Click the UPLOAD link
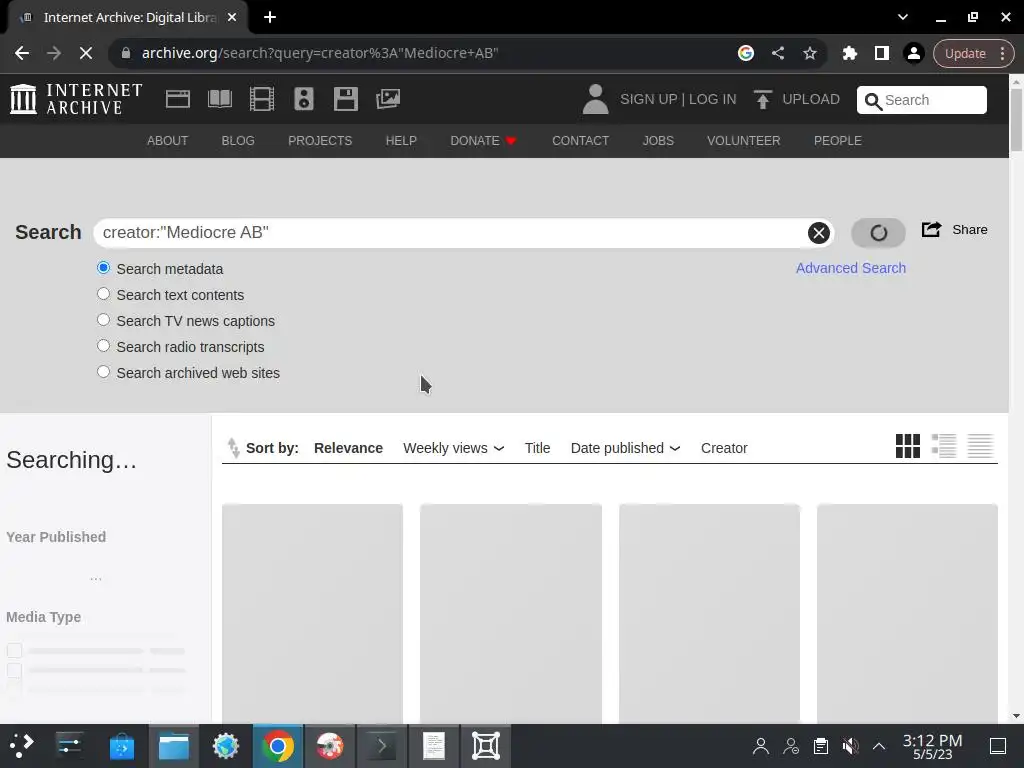The width and height of the screenshot is (1024, 768). point(811,99)
